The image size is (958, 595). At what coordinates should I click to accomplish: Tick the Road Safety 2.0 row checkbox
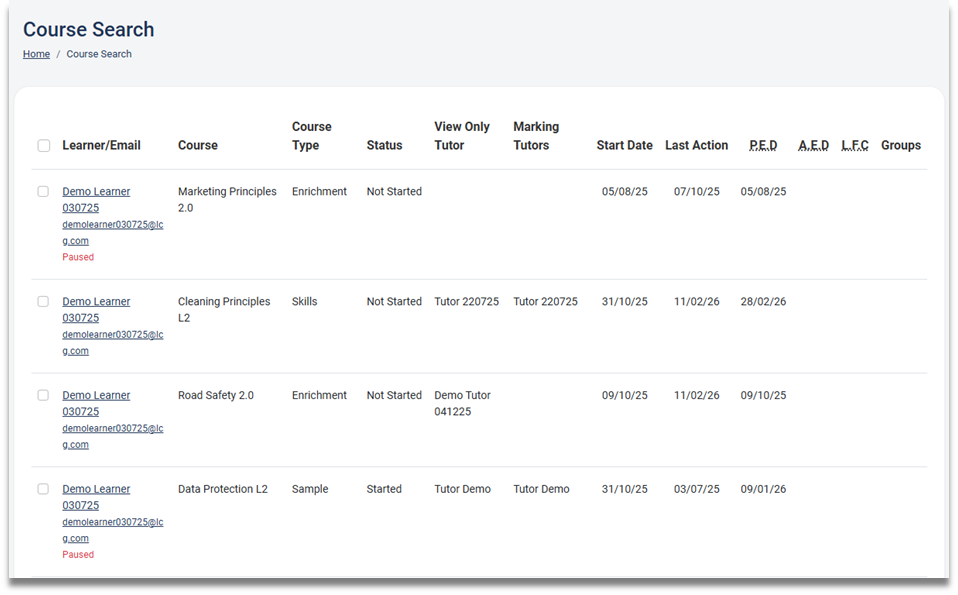coord(43,396)
